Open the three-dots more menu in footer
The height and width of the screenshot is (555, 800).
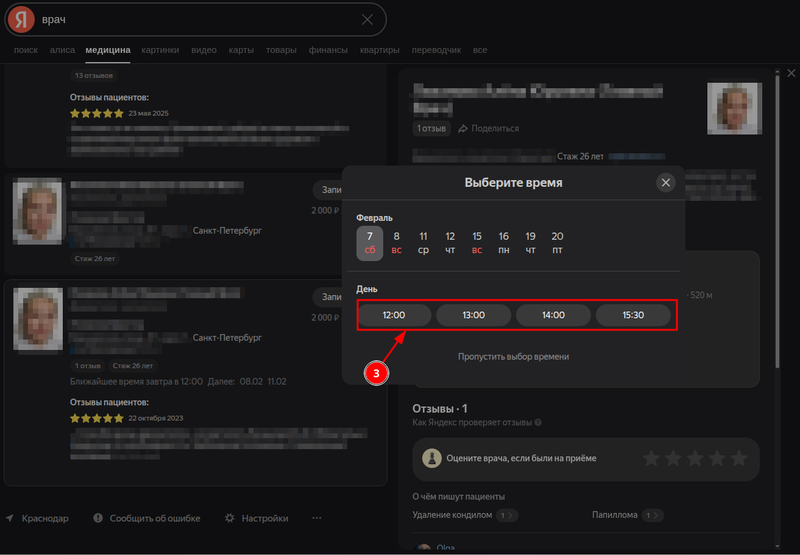pos(317,518)
